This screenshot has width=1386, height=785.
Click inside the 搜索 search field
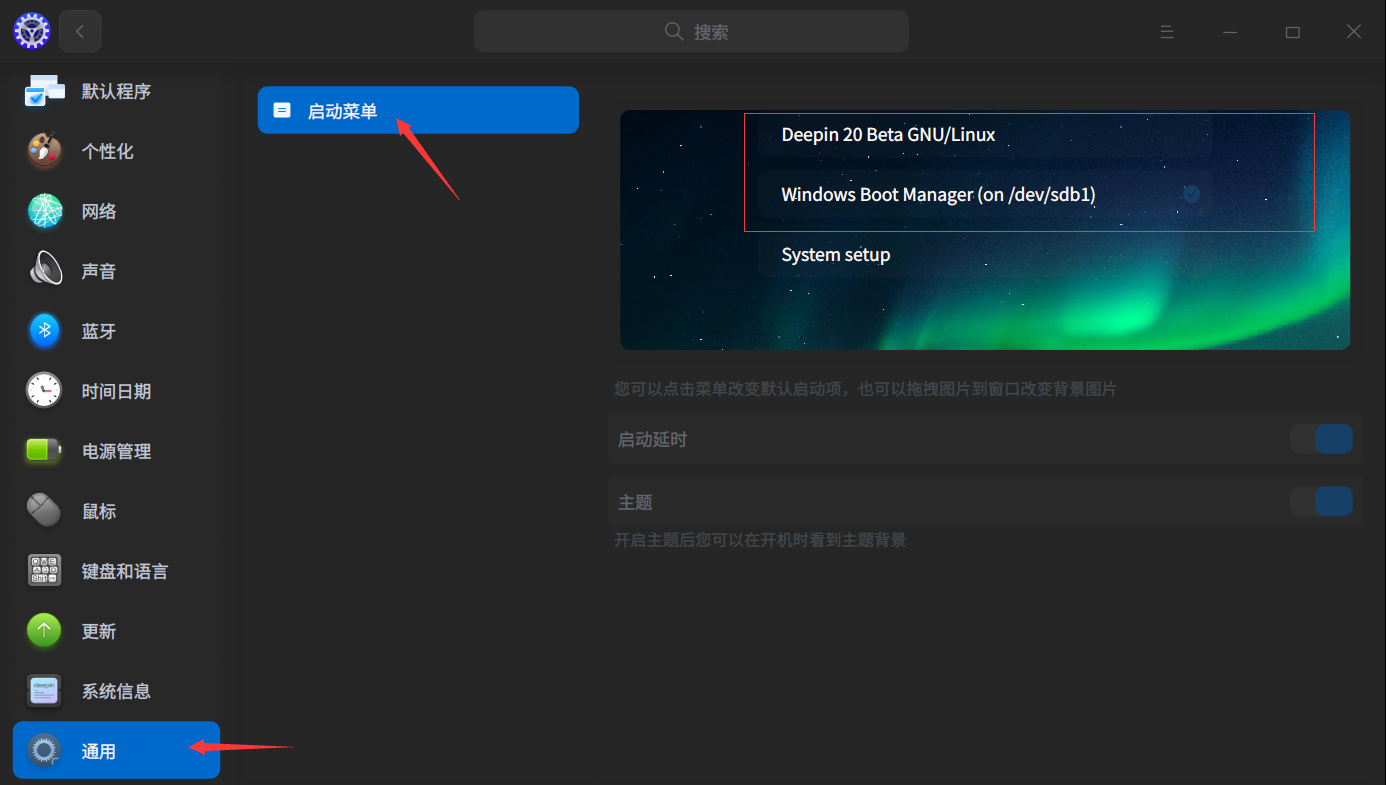pos(691,31)
